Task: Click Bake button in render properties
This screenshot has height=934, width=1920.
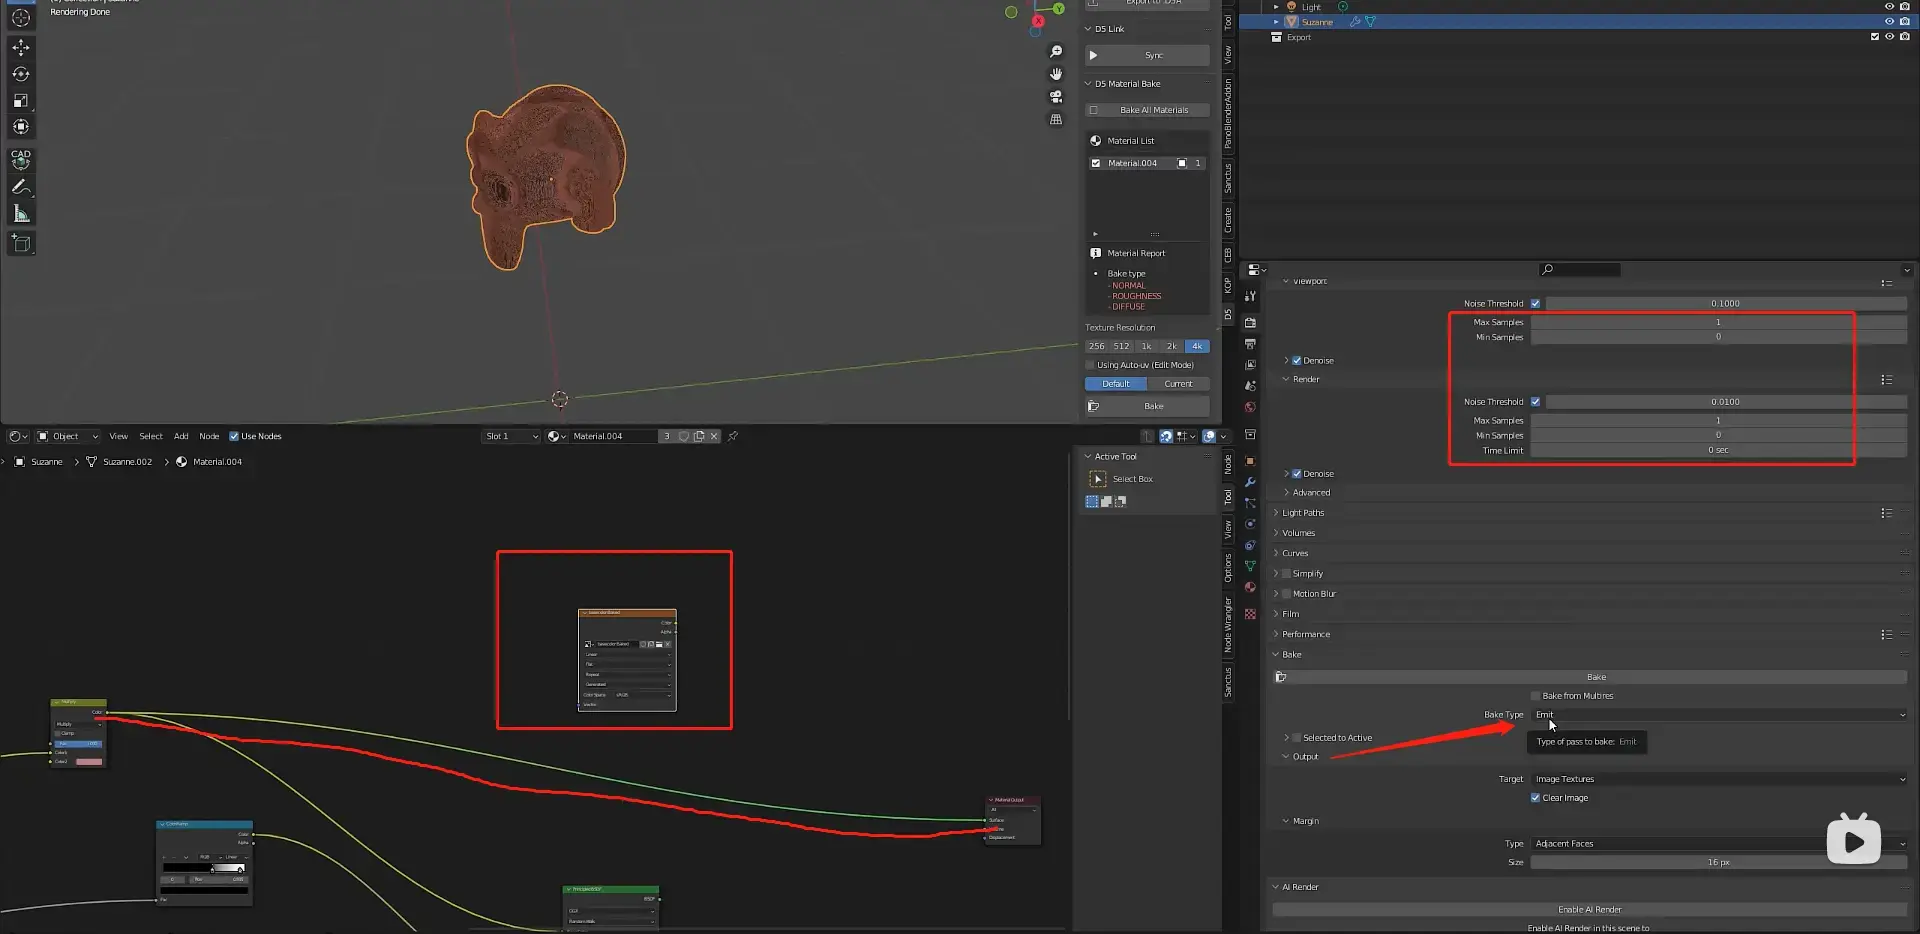Action: click(x=1590, y=677)
